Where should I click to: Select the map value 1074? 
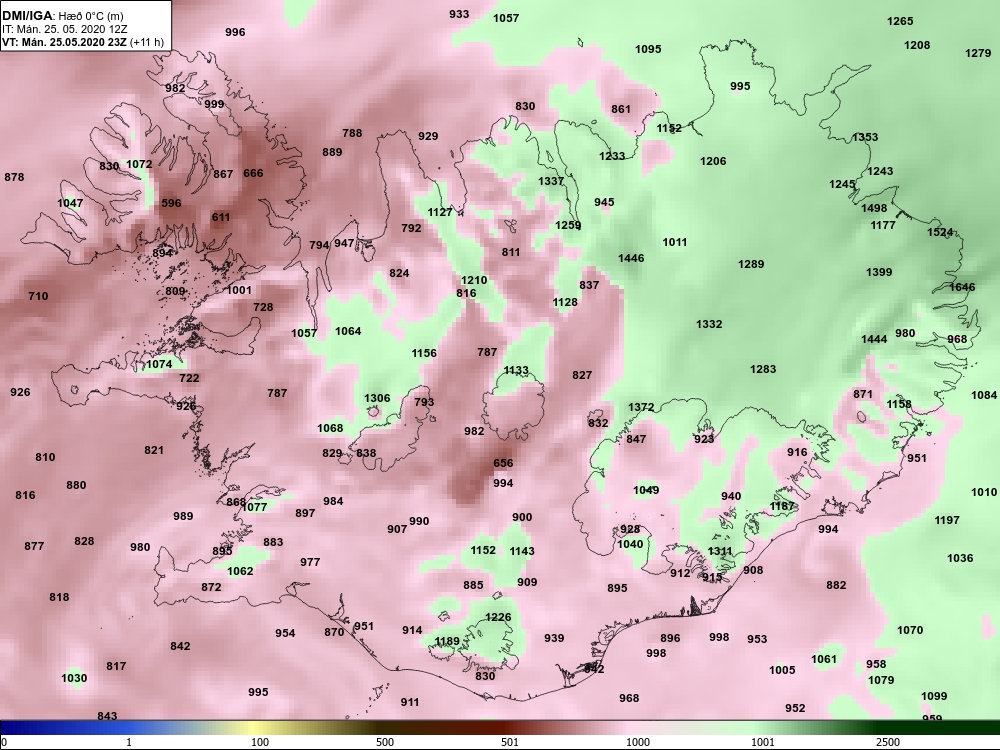[159, 364]
